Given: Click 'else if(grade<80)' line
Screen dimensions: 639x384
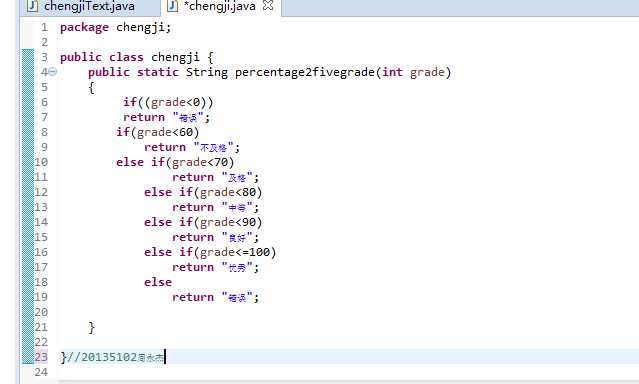Looking at the screenshot, I should coord(203,192).
